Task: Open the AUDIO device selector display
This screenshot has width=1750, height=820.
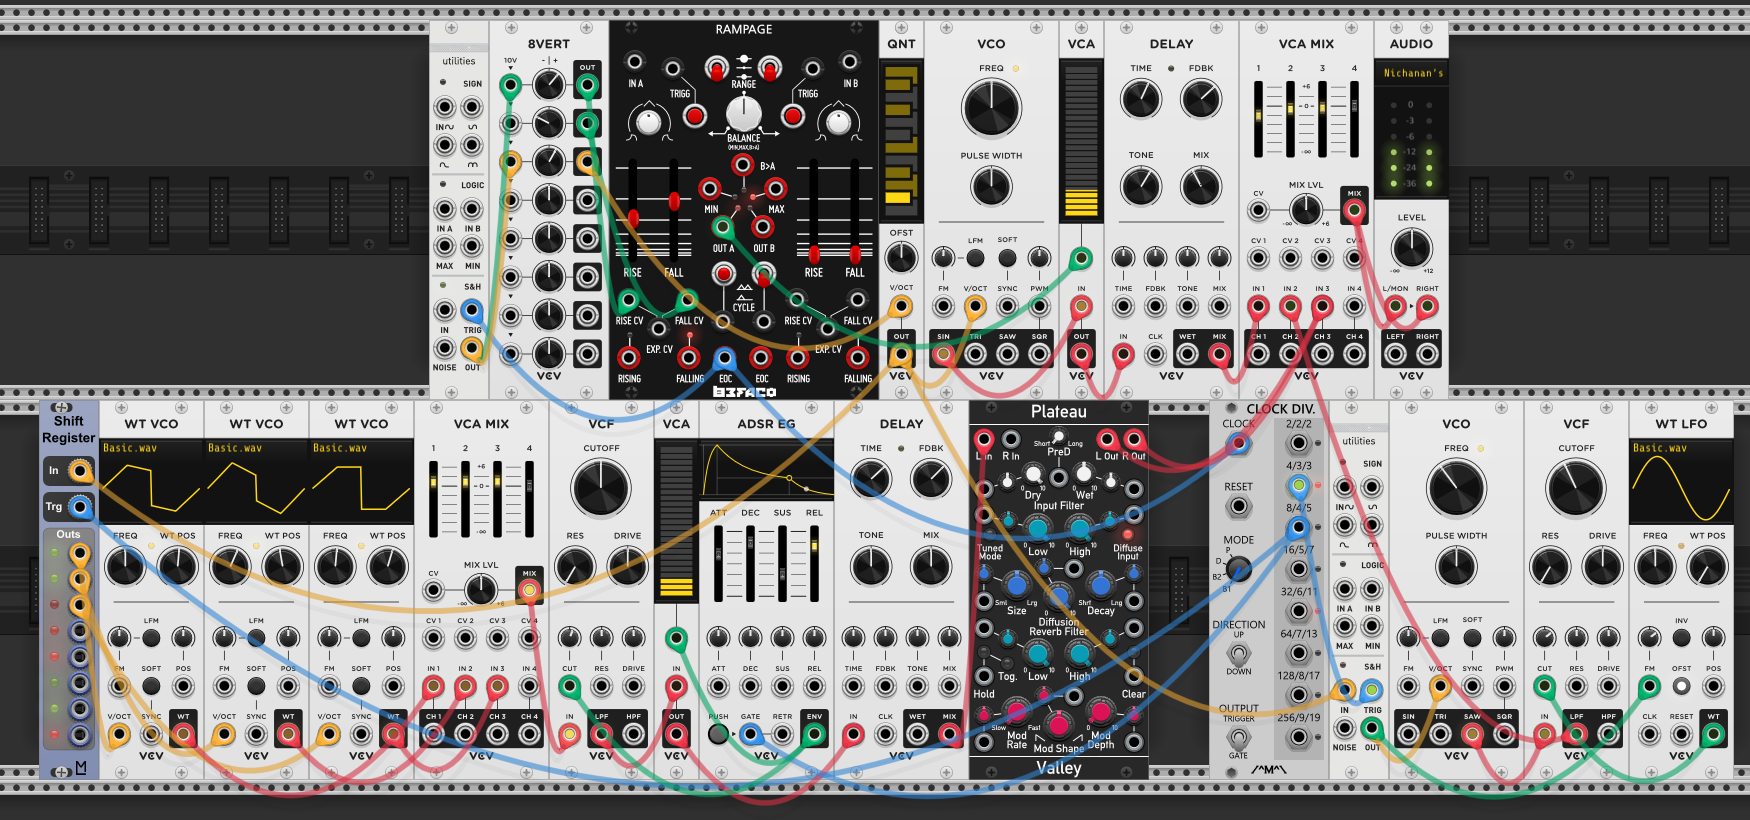Action: (1411, 73)
